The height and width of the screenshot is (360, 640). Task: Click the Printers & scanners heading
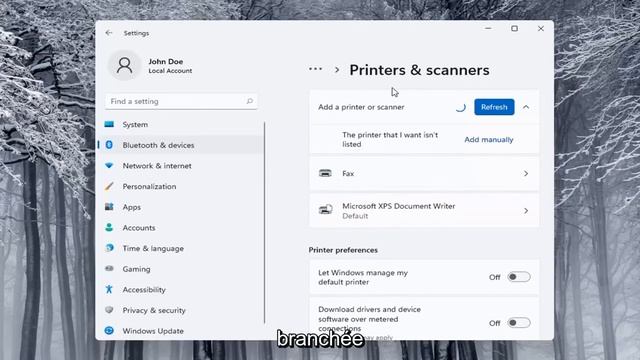point(419,70)
